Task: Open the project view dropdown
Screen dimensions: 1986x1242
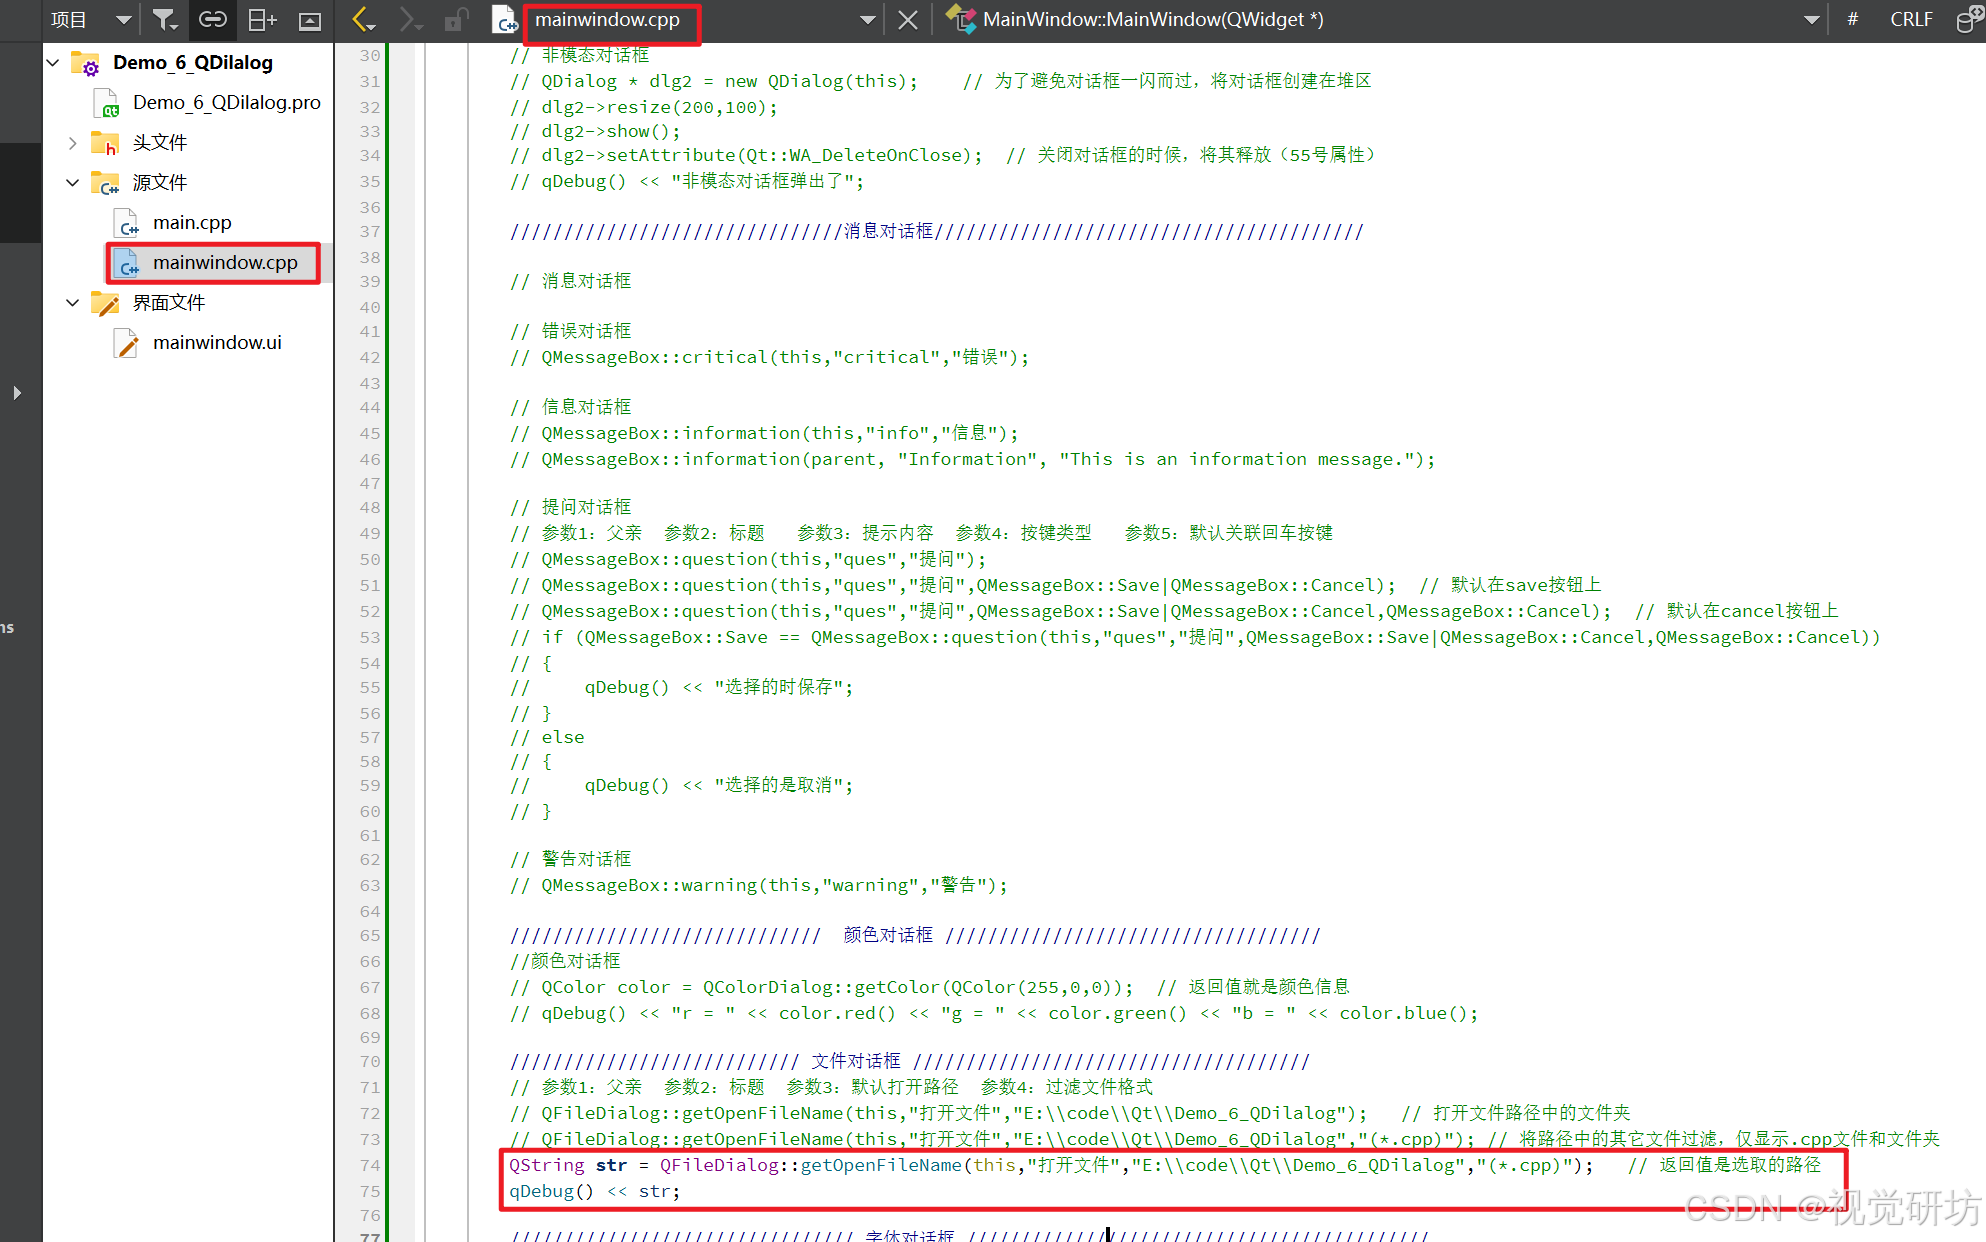Action: (x=122, y=19)
